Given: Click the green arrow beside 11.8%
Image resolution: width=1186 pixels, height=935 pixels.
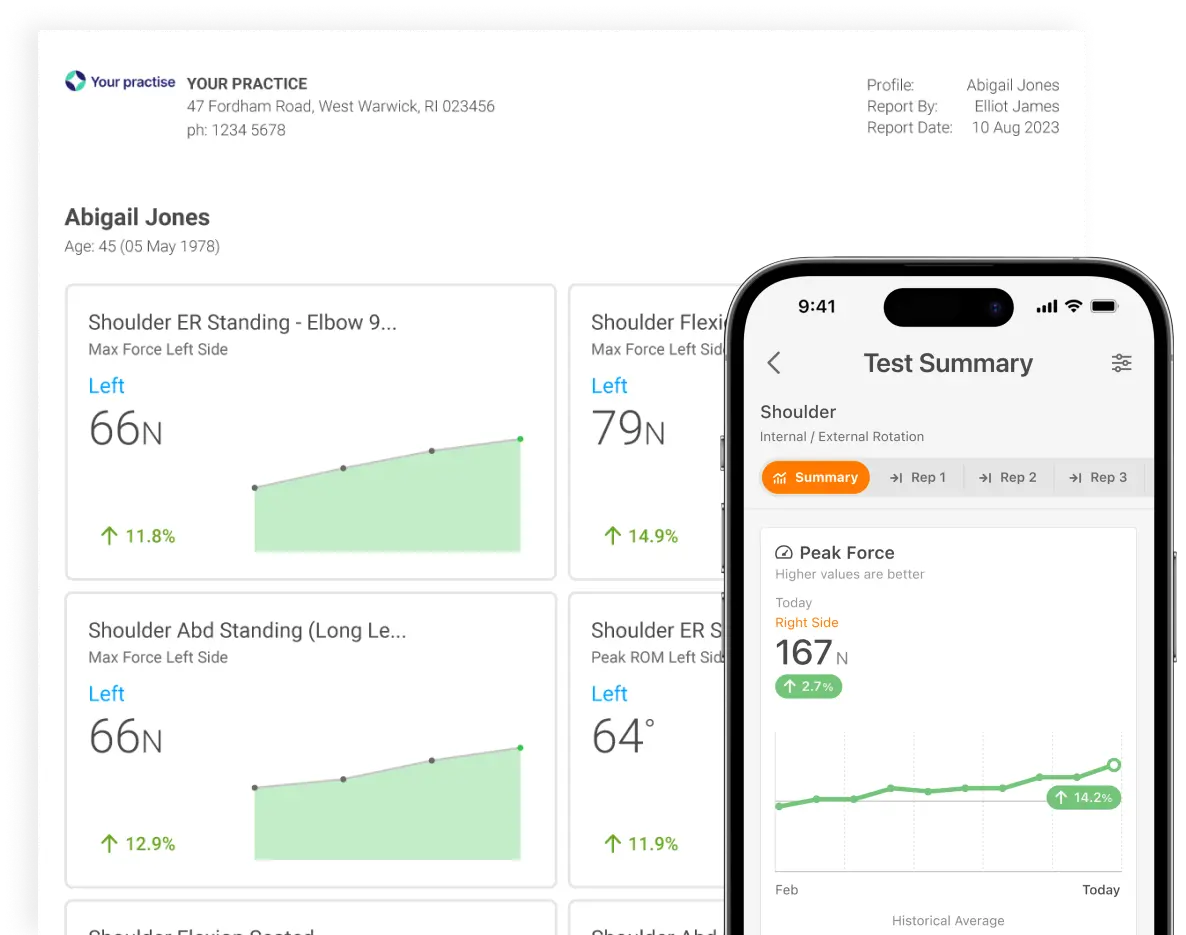Looking at the screenshot, I should point(109,536).
